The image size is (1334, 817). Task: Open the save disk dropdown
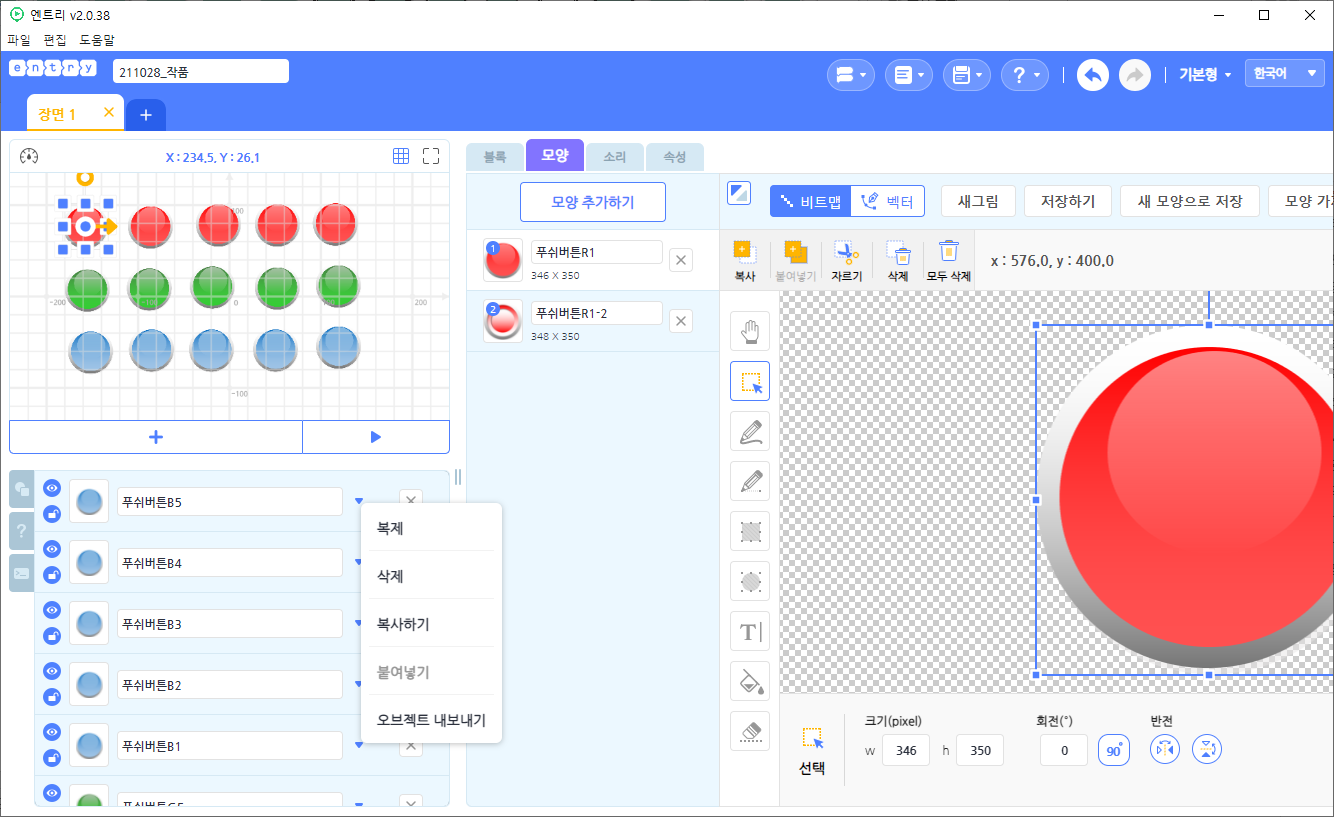coord(967,75)
